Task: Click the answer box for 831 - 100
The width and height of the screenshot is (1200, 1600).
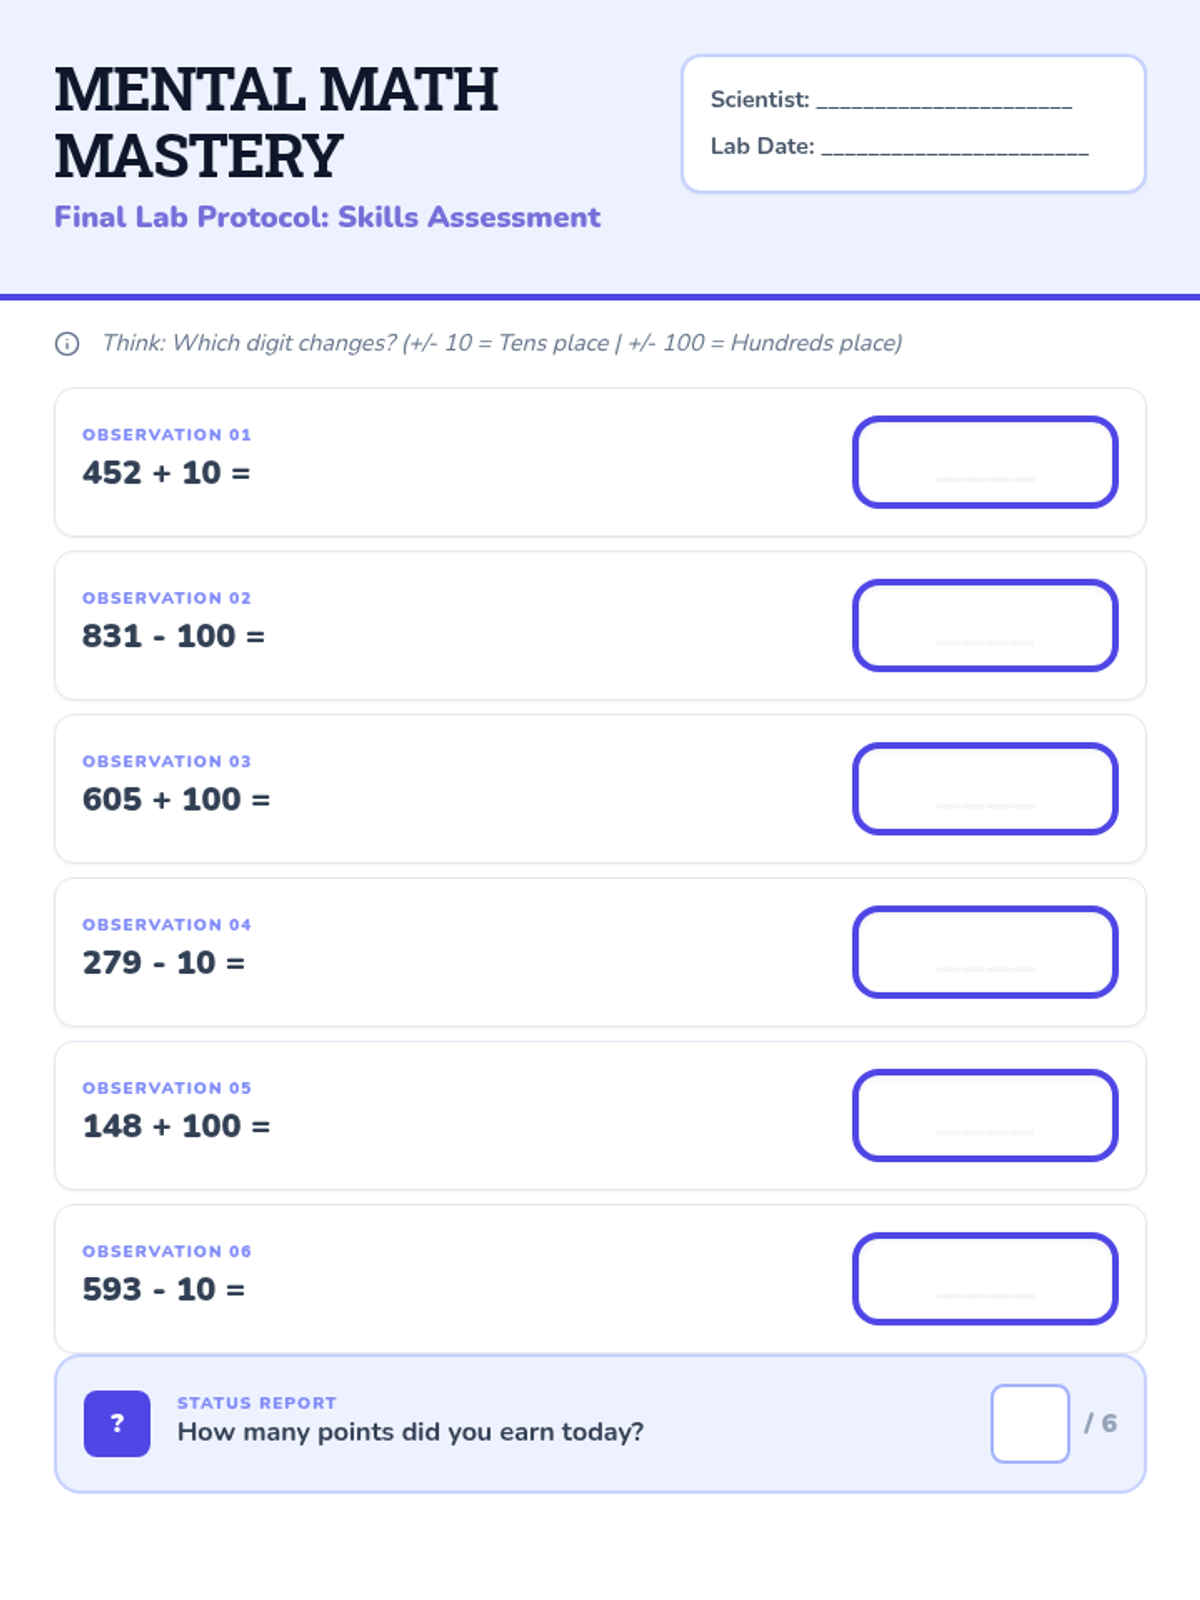Action: coord(985,625)
